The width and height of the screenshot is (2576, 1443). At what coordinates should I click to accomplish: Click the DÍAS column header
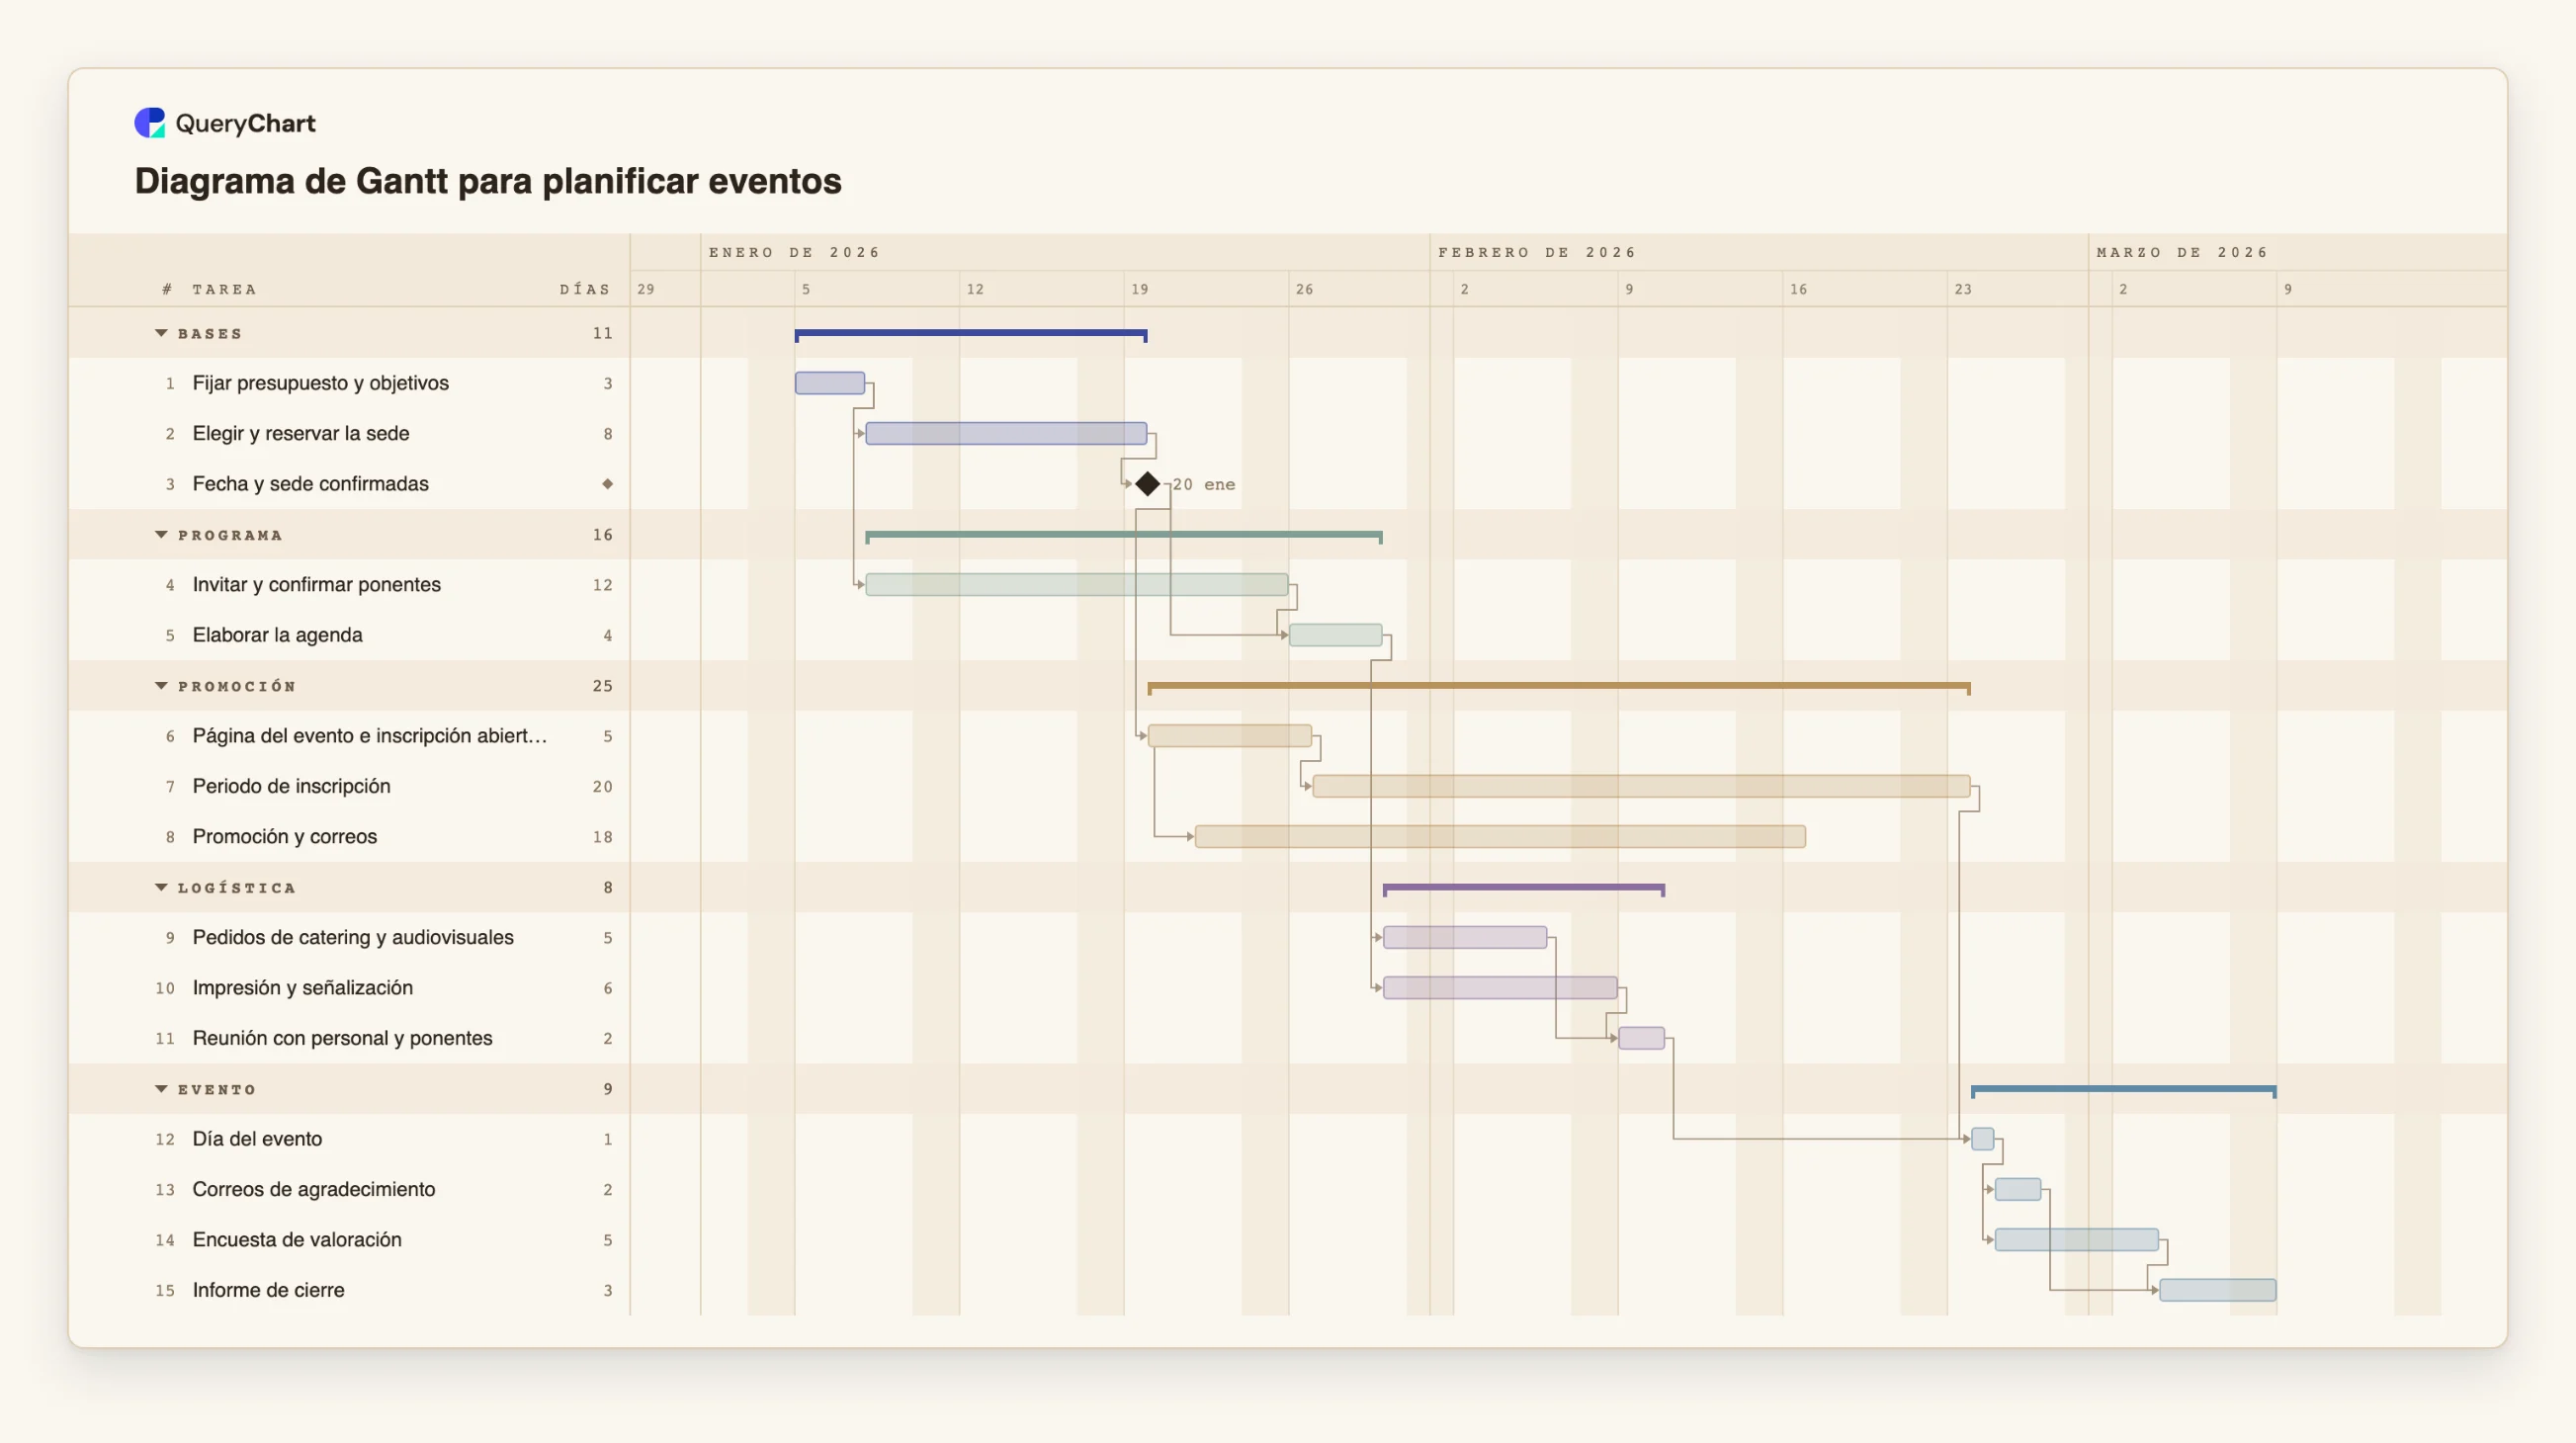[x=585, y=289]
